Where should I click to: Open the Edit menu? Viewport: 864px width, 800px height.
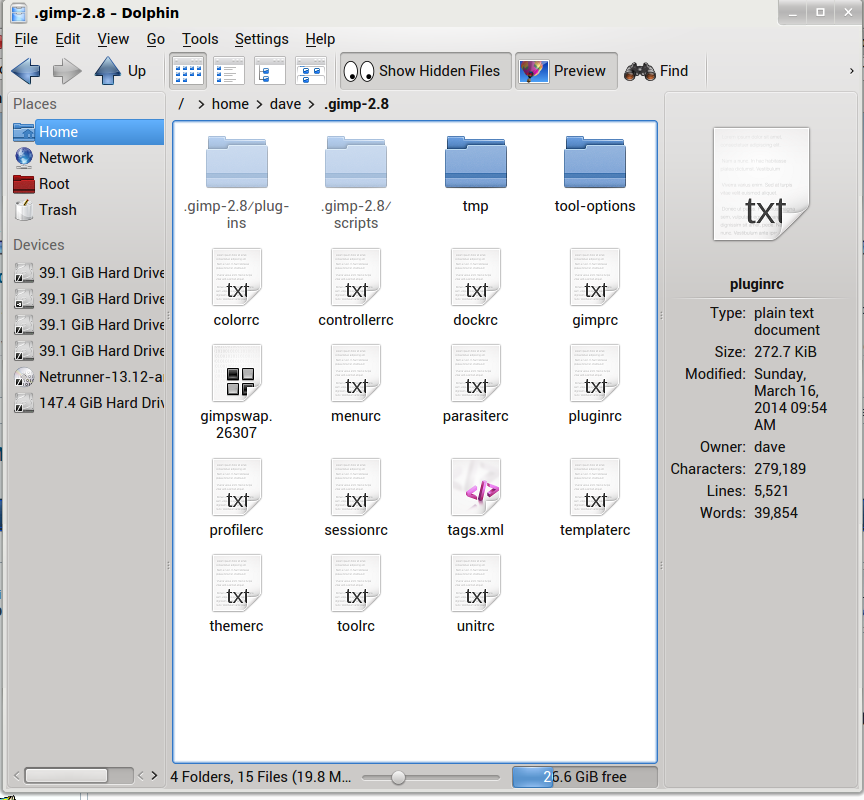[x=67, y=39]
